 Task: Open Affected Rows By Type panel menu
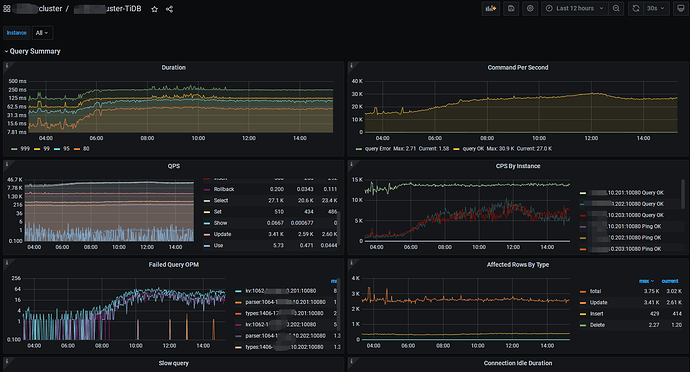[518, 265]
